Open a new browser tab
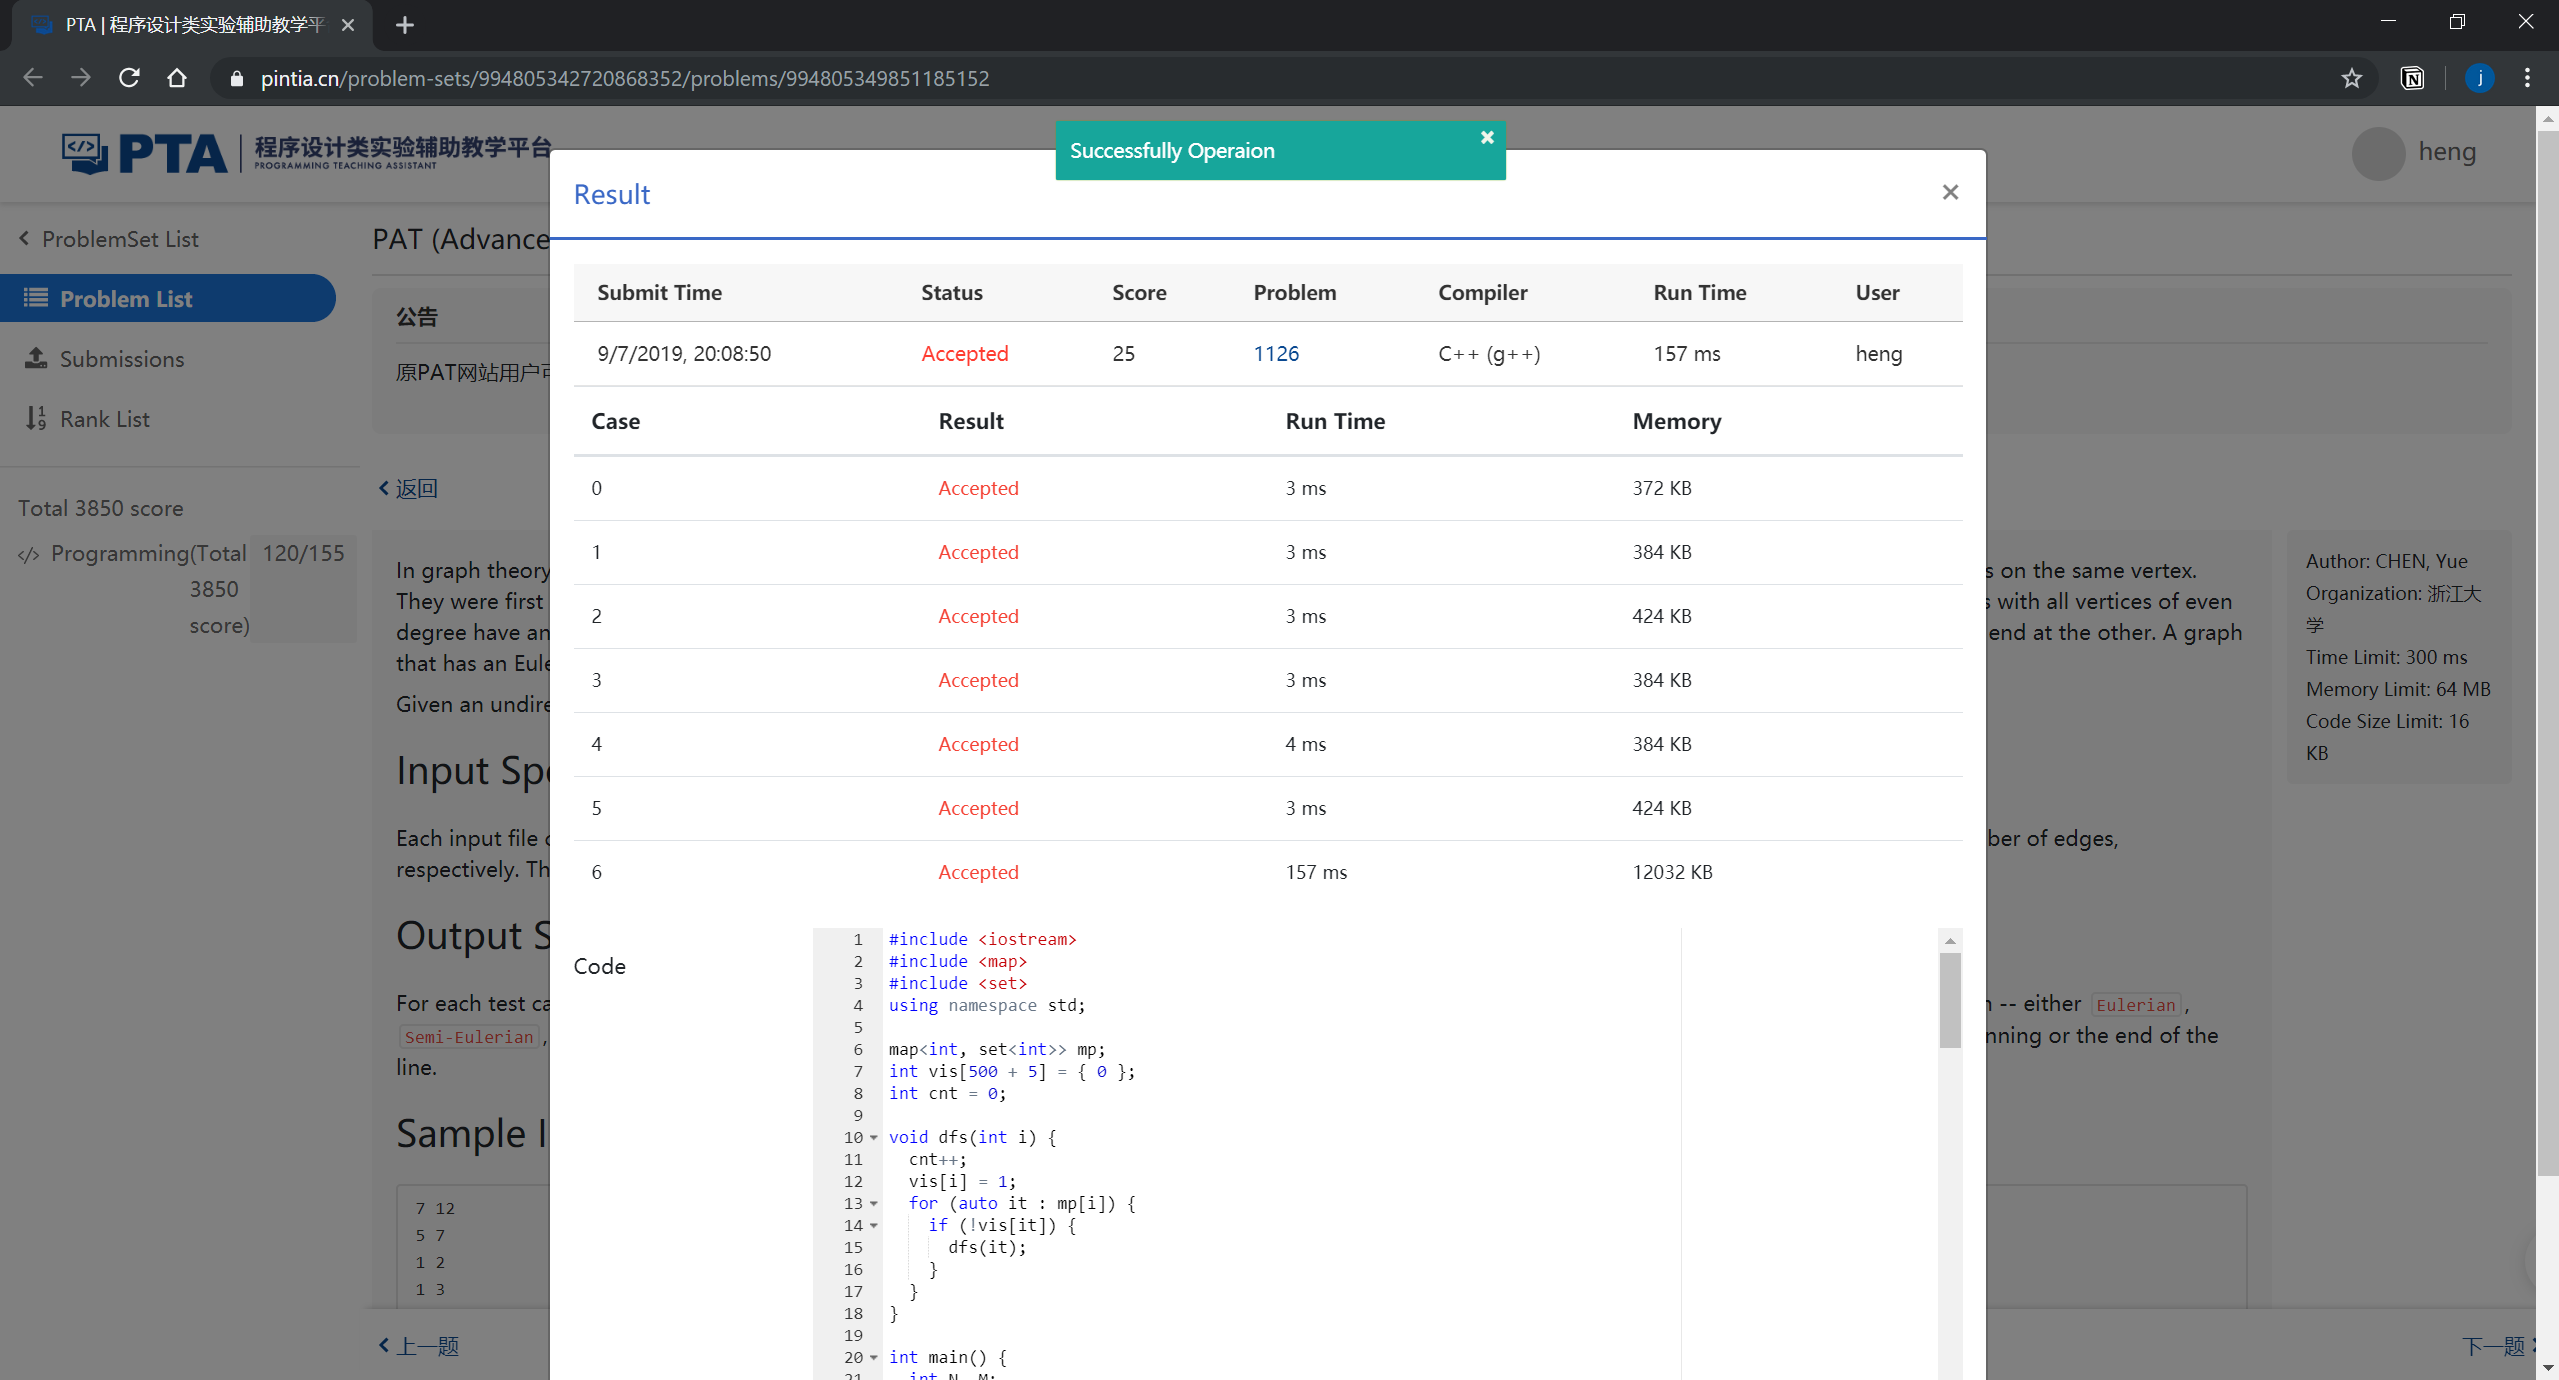Image resolution: width=2559 pixels, height=1380 pixels. pyautogui.click(x=405, y=25)
